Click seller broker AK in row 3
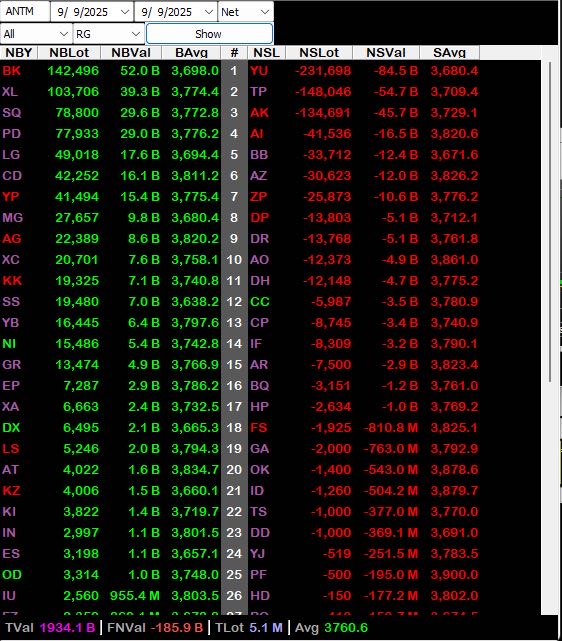Viewport: 562px width, 641px height. (259, 112)
